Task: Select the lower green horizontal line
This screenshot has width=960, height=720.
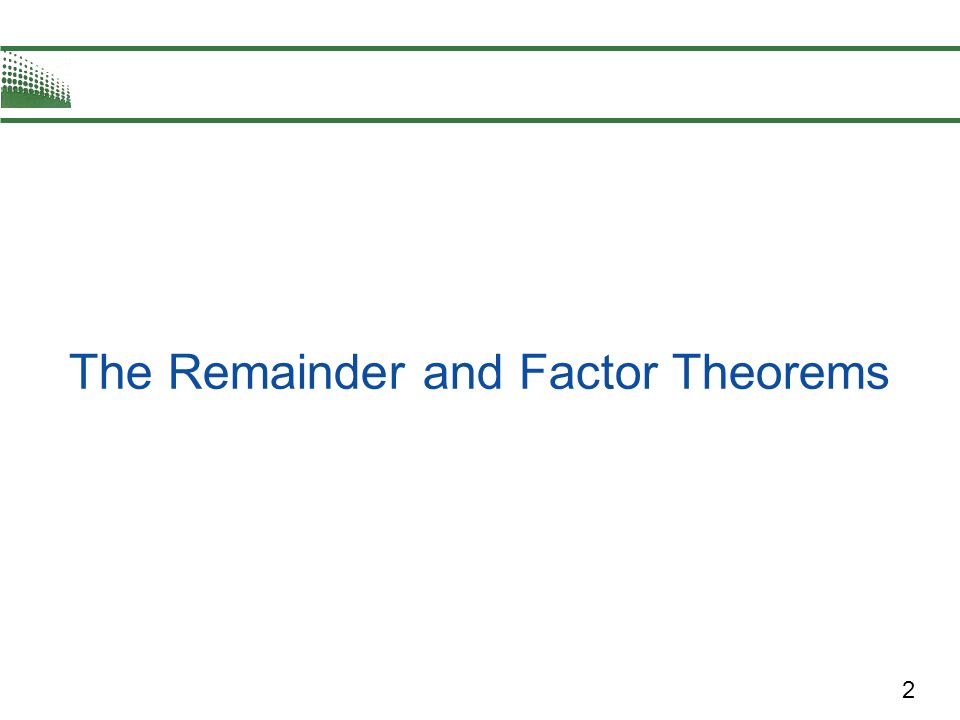Action: (480, 120)
